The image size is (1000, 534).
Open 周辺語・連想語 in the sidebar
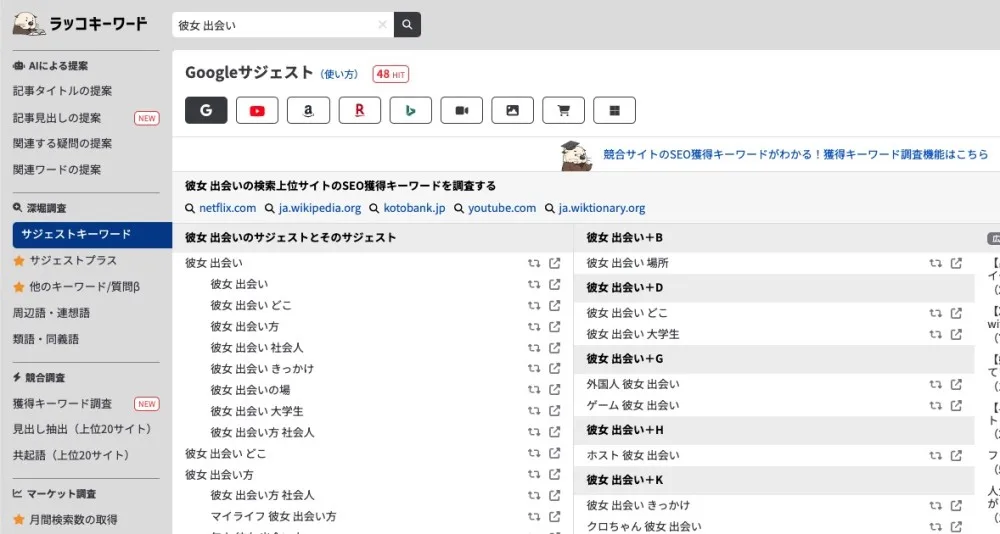tap(51, 313)
